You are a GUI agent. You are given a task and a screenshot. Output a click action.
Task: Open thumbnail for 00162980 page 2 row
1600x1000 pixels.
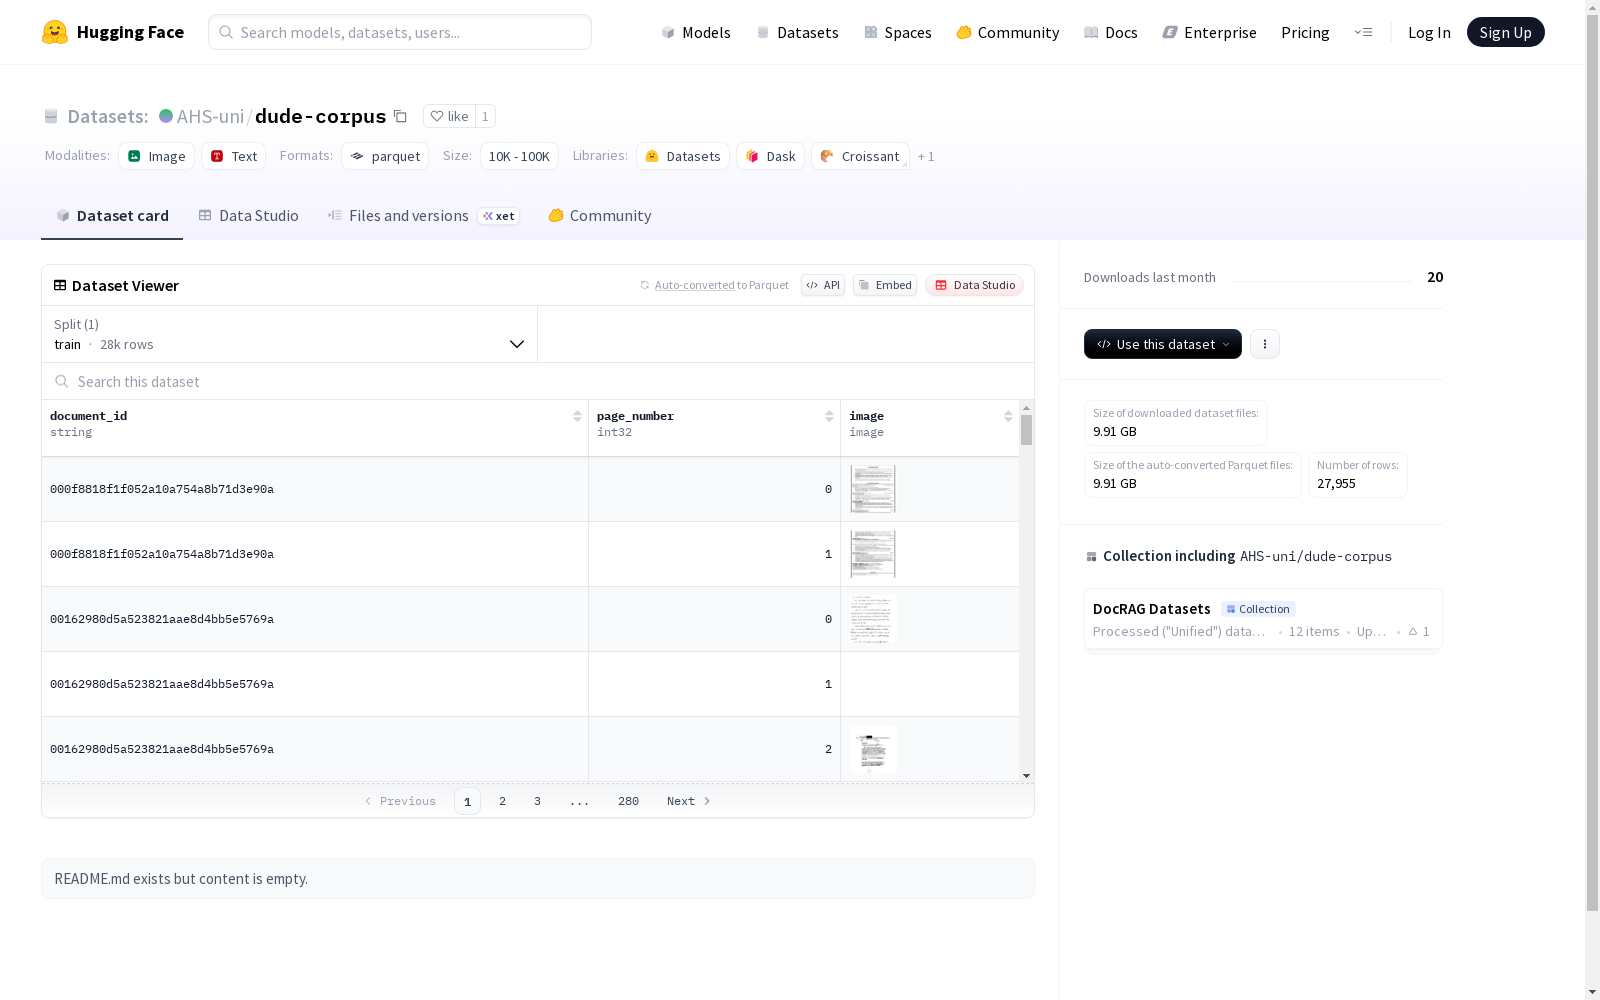873,749
